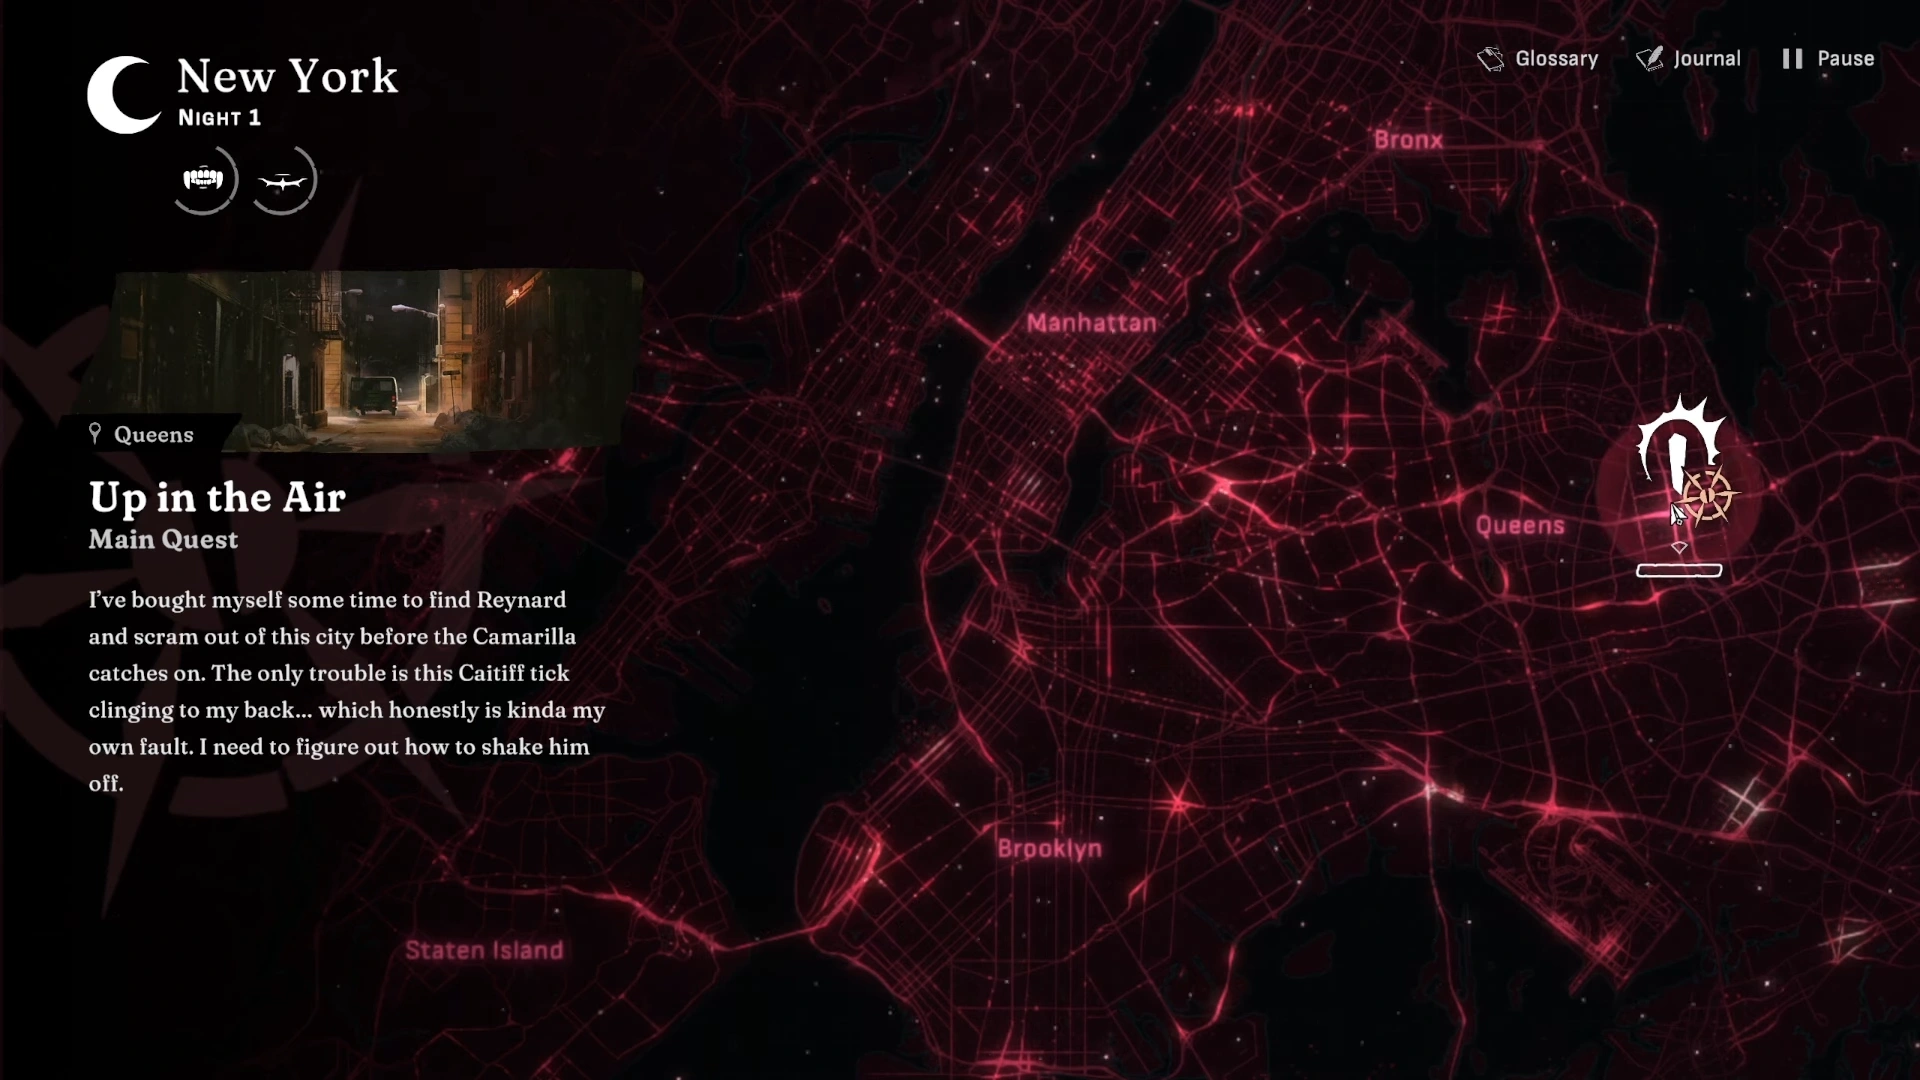Screen dimensions: 1920x1080
Task: Click the quest description starting "I've bought myself"
Action: pyautogui.click(x=347, y=691)
